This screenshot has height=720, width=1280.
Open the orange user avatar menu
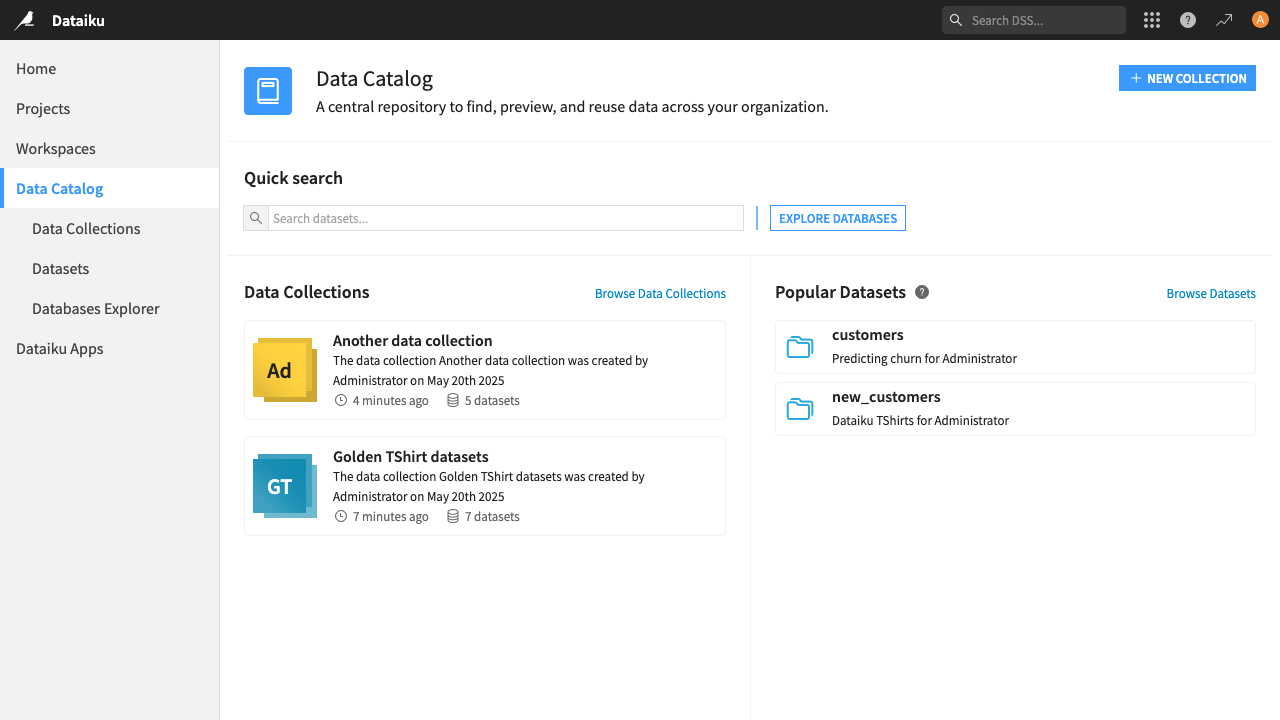[x=1260, y=20]
